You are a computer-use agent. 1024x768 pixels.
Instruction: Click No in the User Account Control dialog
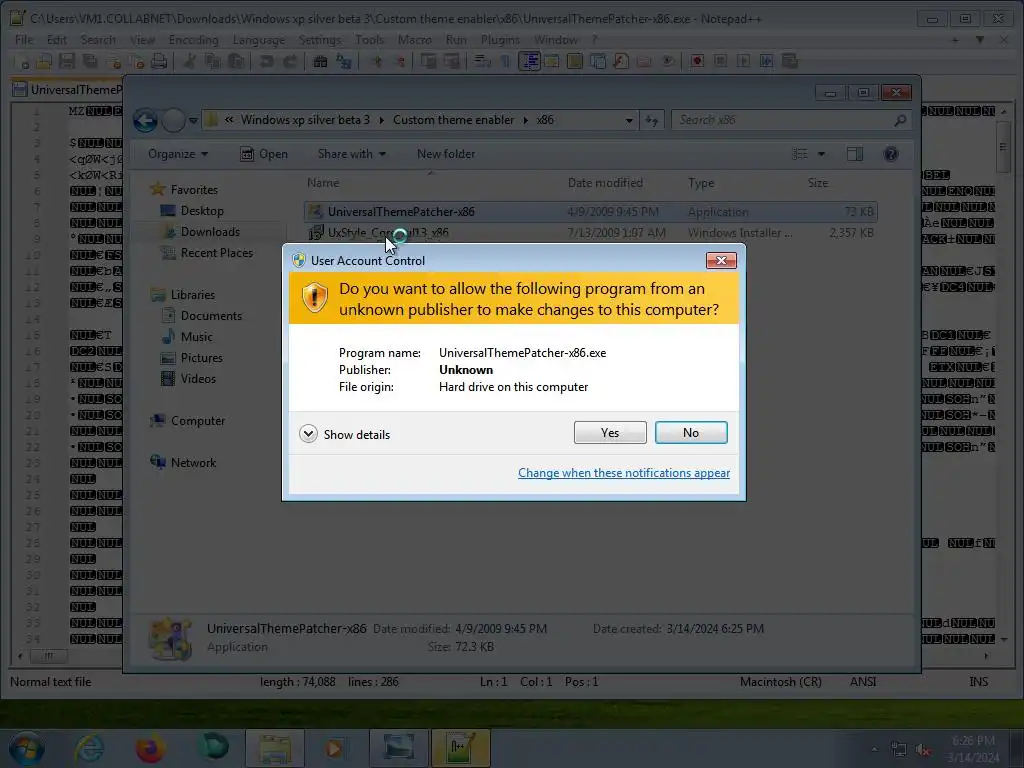point(691,432)
